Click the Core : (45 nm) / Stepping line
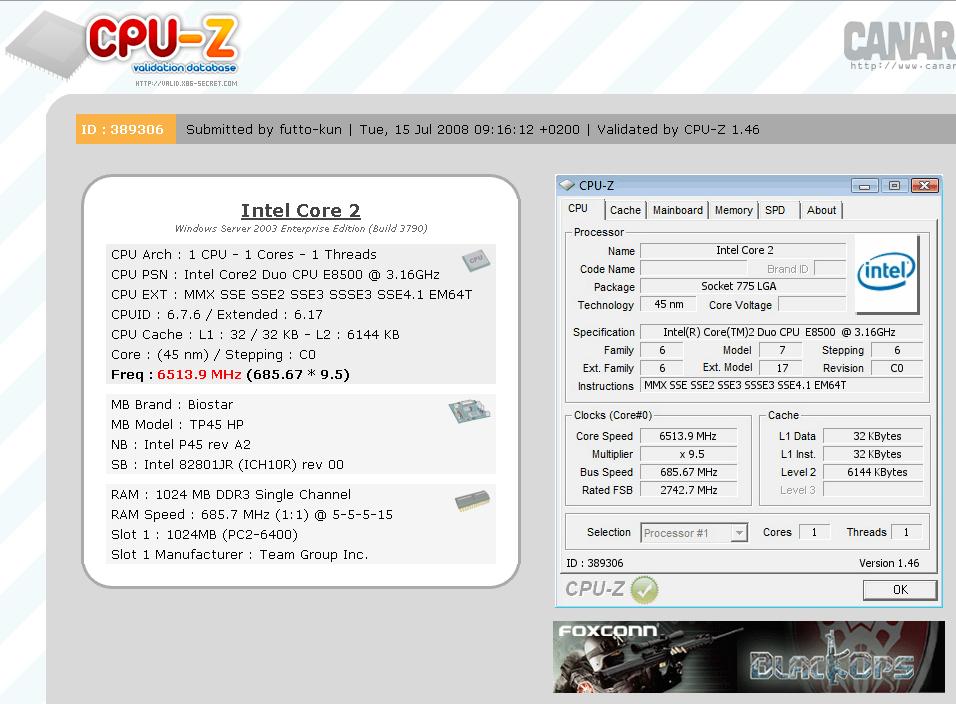This screenshot has width=956, height=704. click(213, 355)
